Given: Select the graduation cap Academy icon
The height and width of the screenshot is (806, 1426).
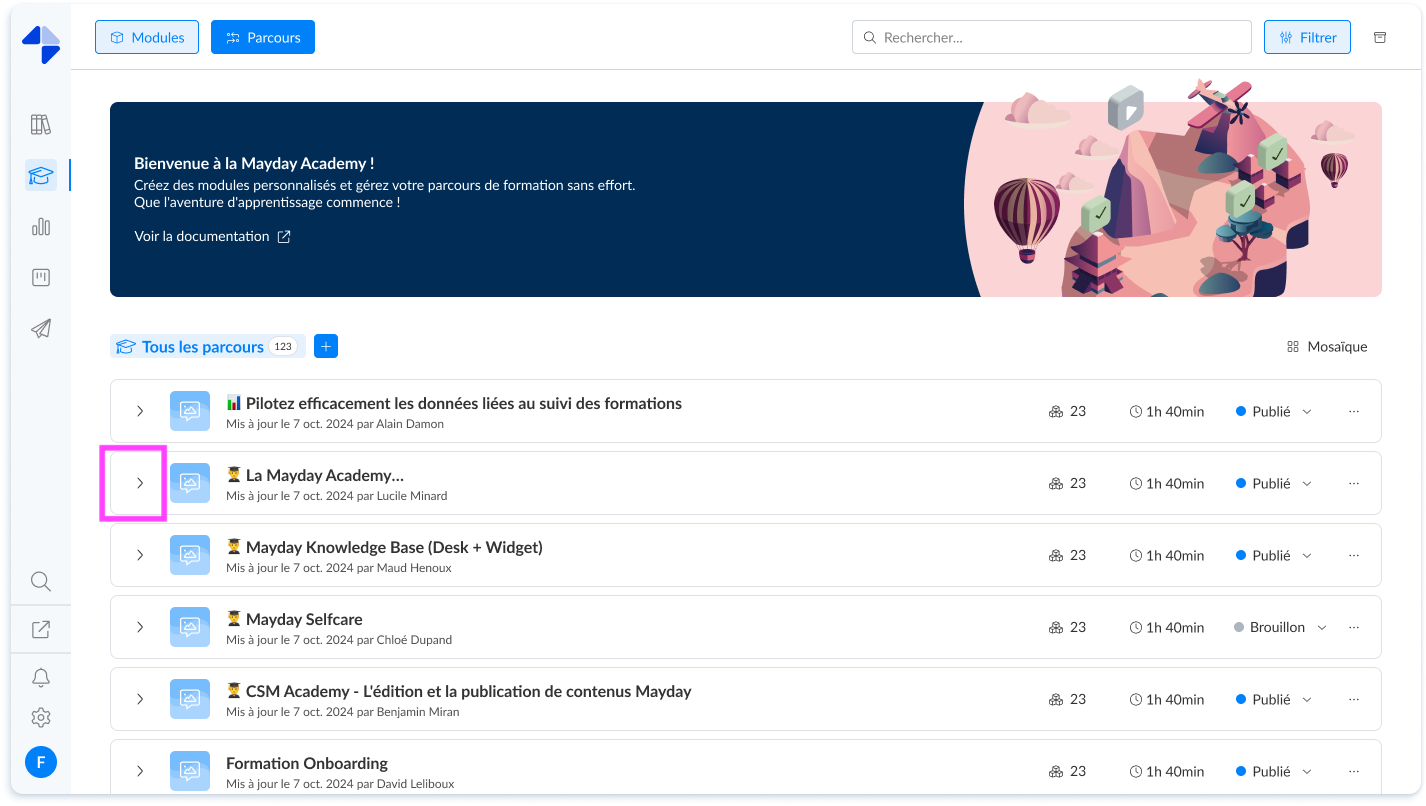Looking at the screenshot, I should [41, 174].
